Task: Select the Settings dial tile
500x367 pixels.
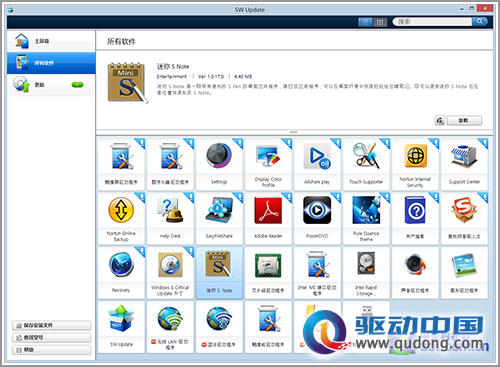Action: point(219,164)
